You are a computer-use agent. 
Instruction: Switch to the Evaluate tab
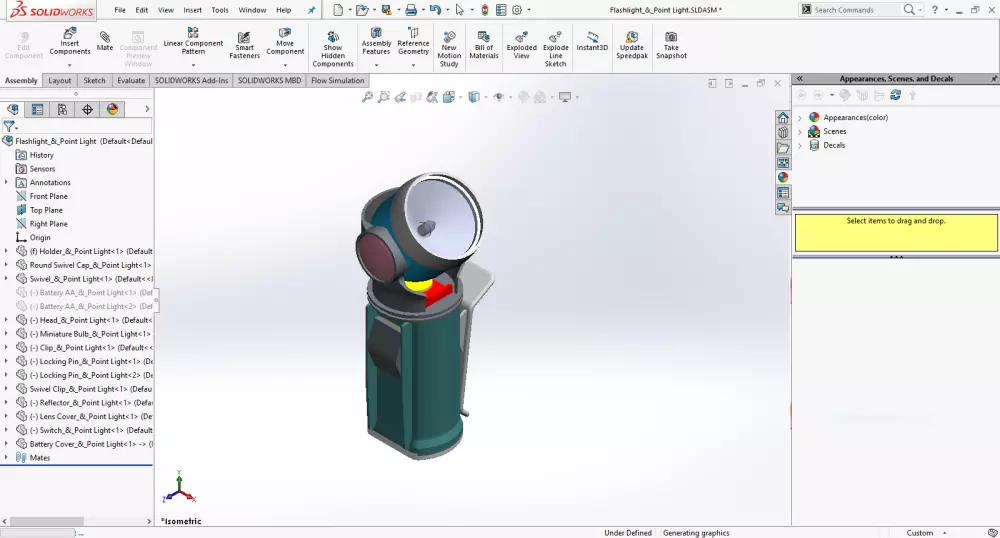click(131, 80)
